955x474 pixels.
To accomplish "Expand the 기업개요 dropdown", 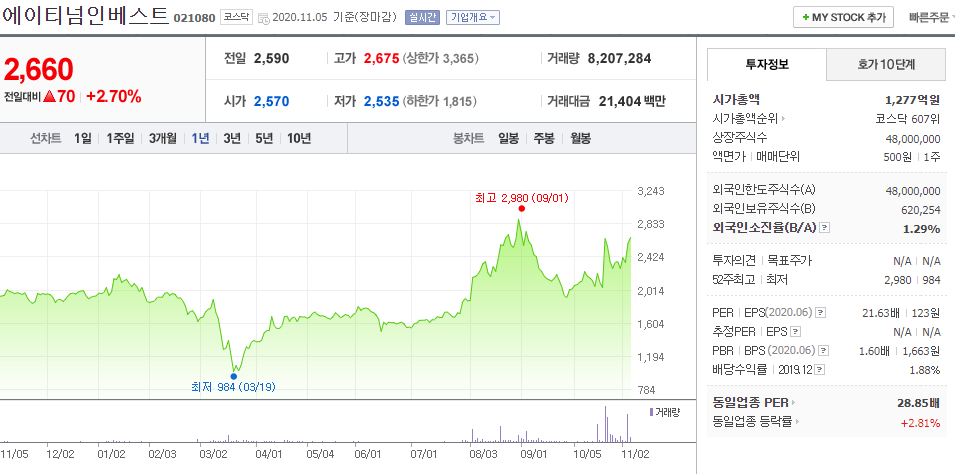I will (473, 17).
